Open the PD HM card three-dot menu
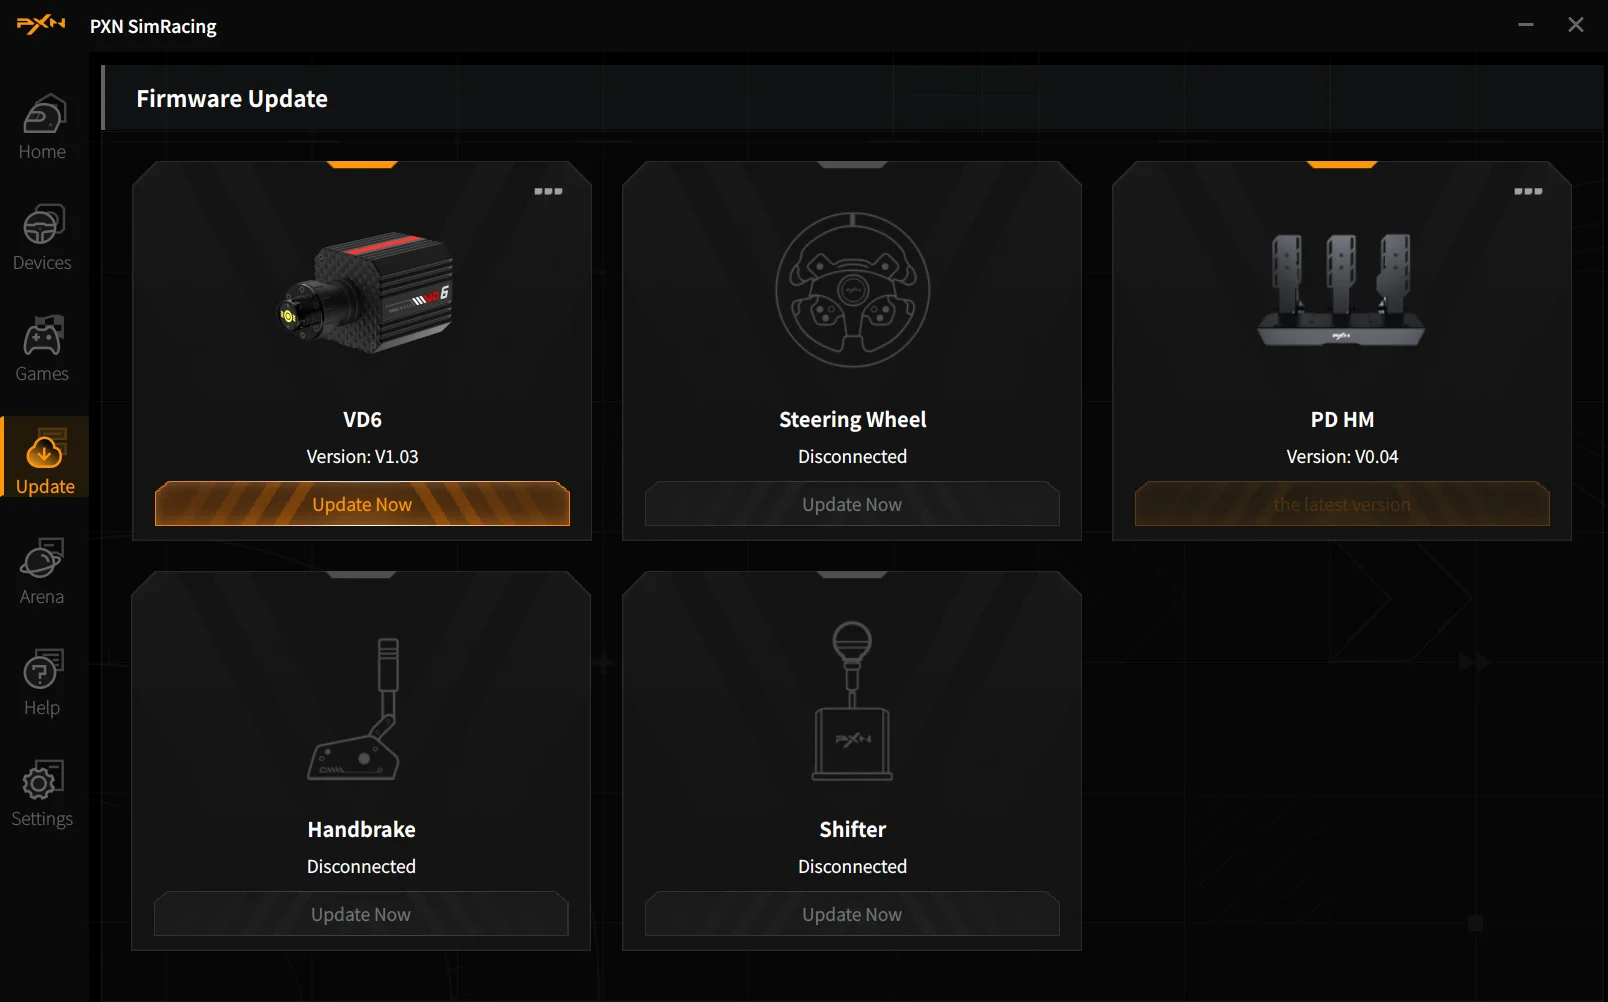The height and width of the screenshot is (1002, 1608). 1528,191
